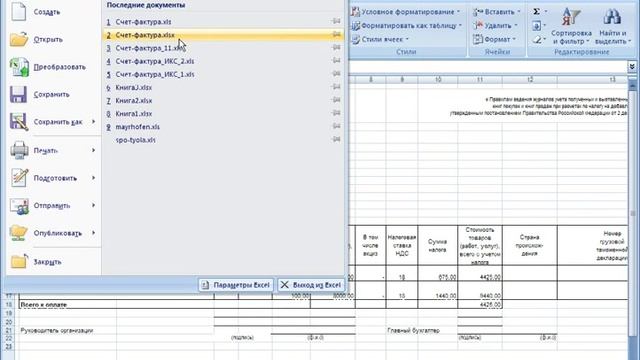Choose Открыть menu entry
This screenshot has width=640, height=360.
54,40
